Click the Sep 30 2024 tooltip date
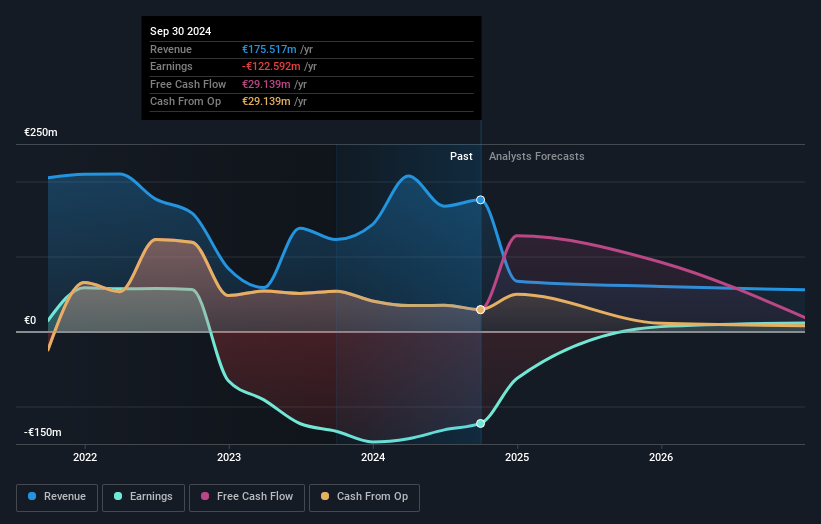Viewport: 821px width, 524px height. (x=181, y=31)
